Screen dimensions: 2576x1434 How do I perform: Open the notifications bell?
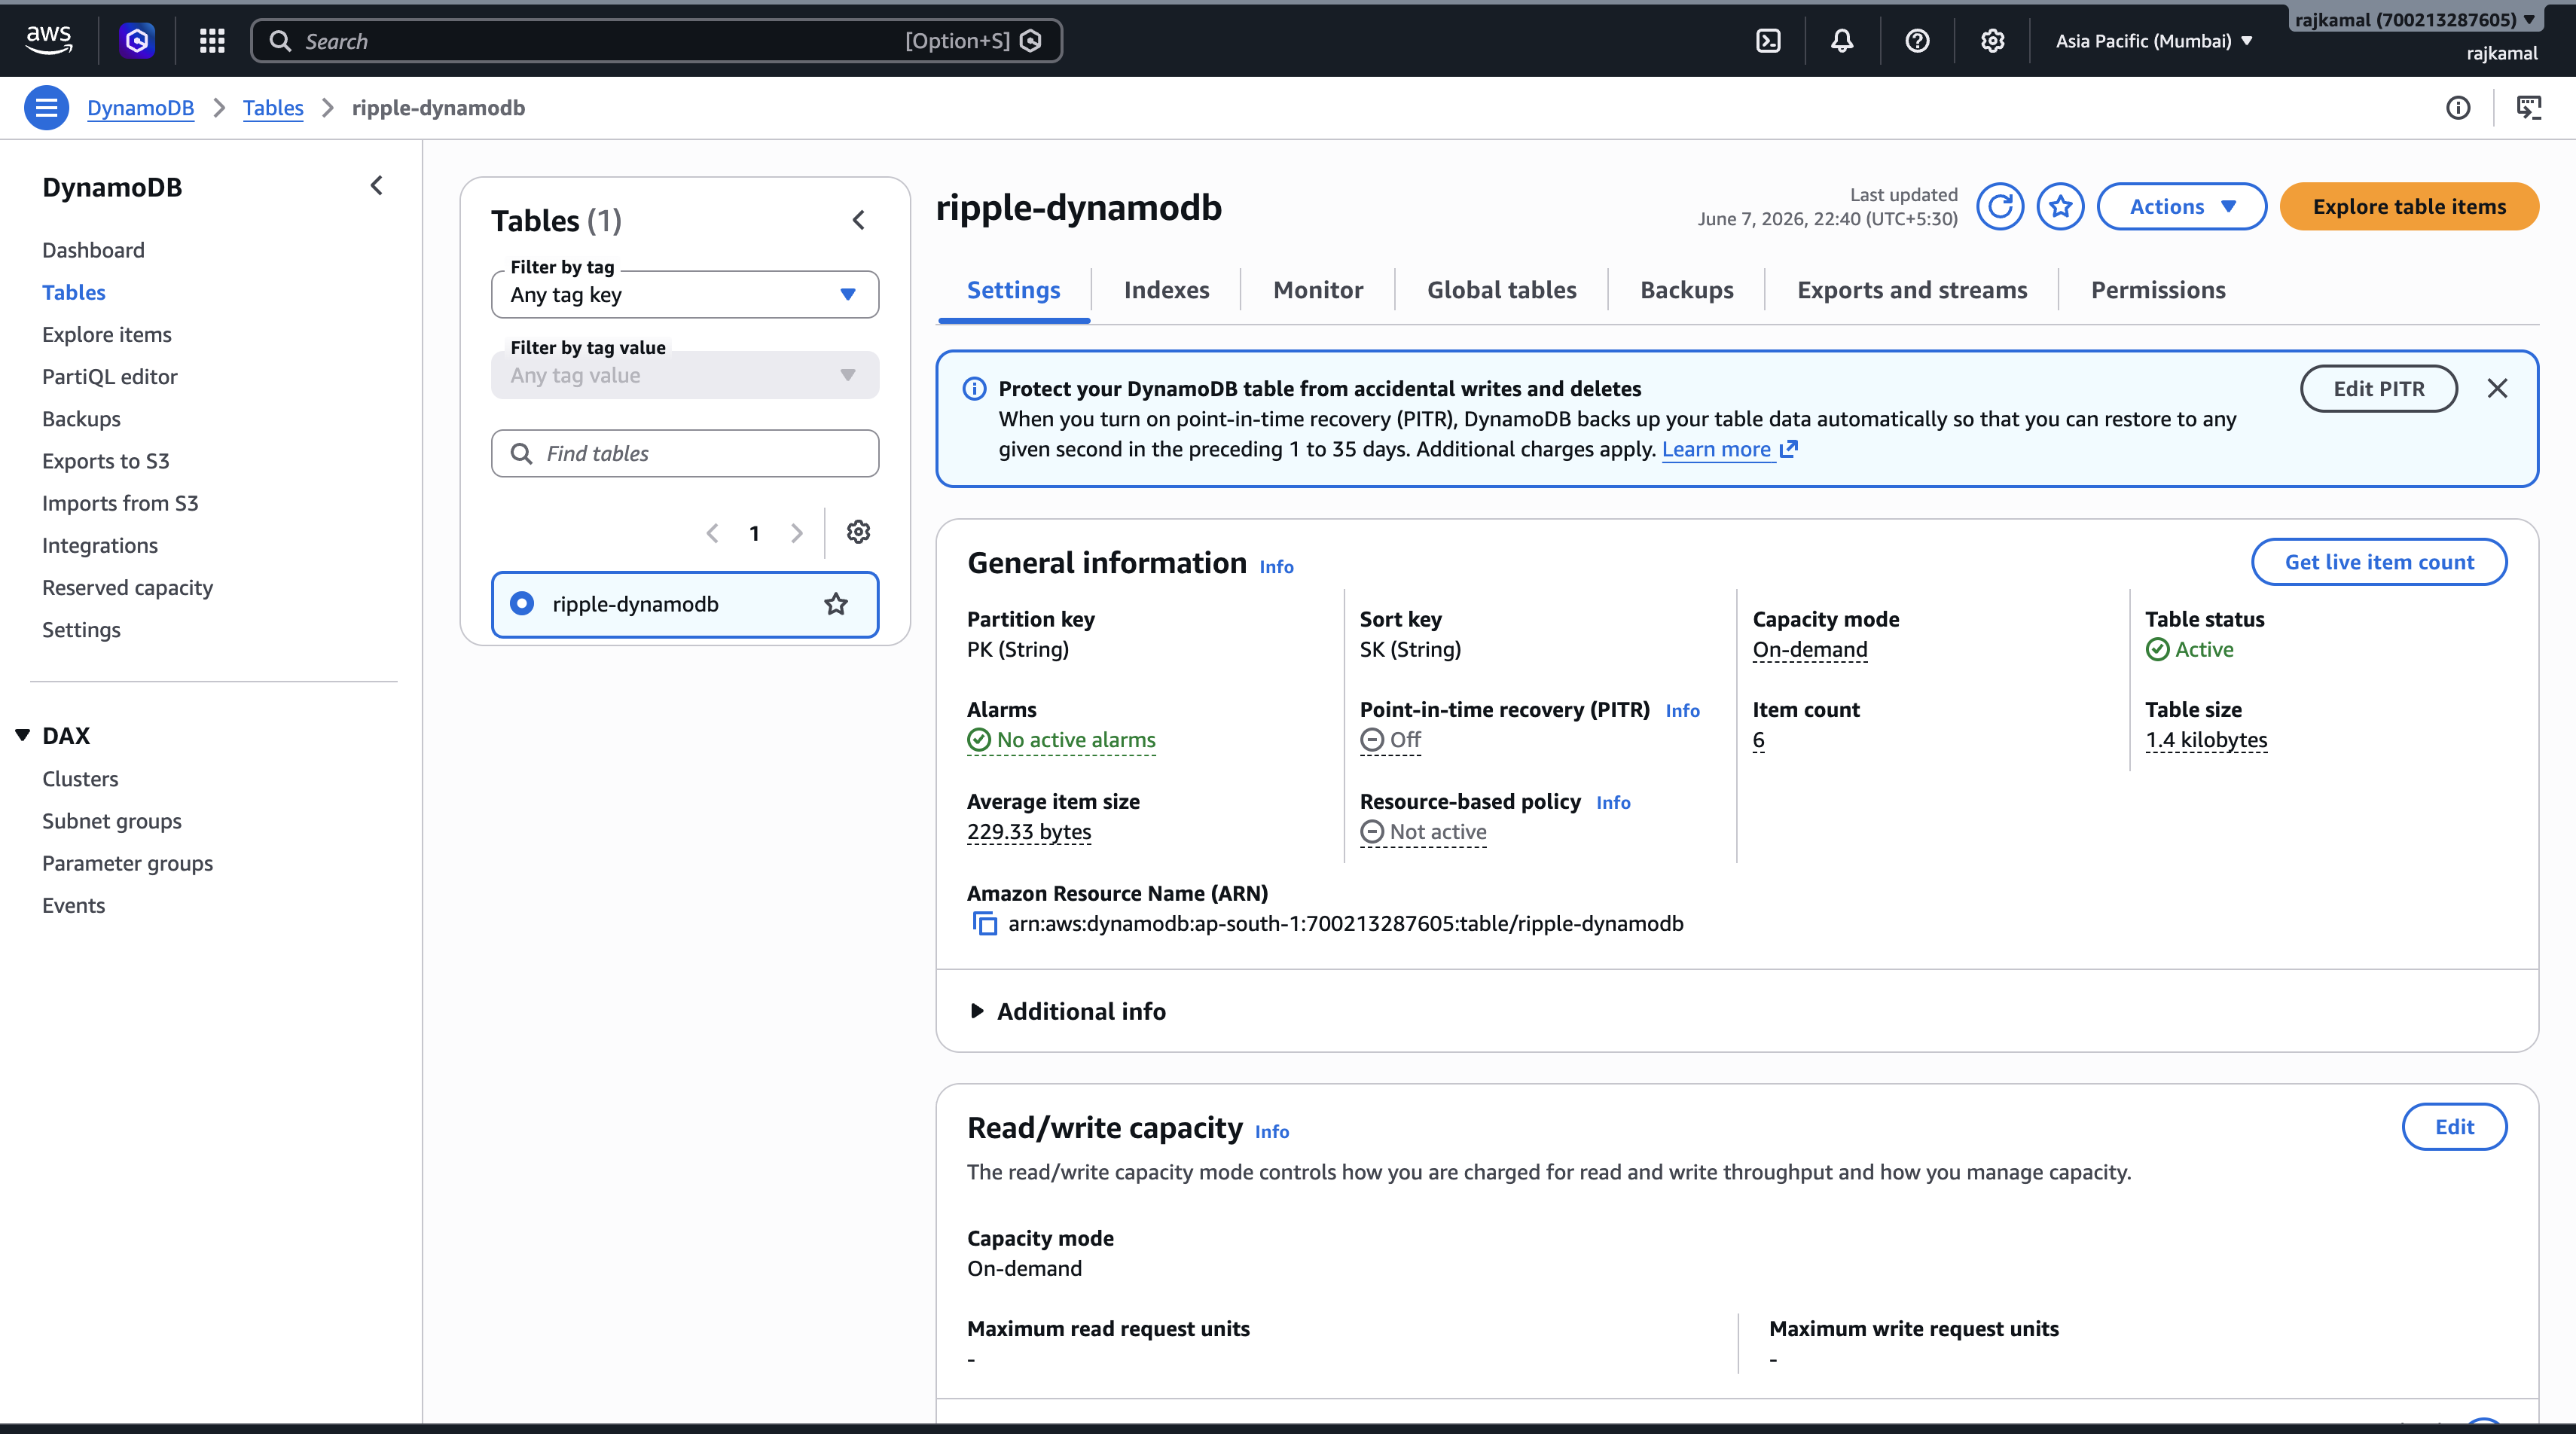pos(1842,41)
